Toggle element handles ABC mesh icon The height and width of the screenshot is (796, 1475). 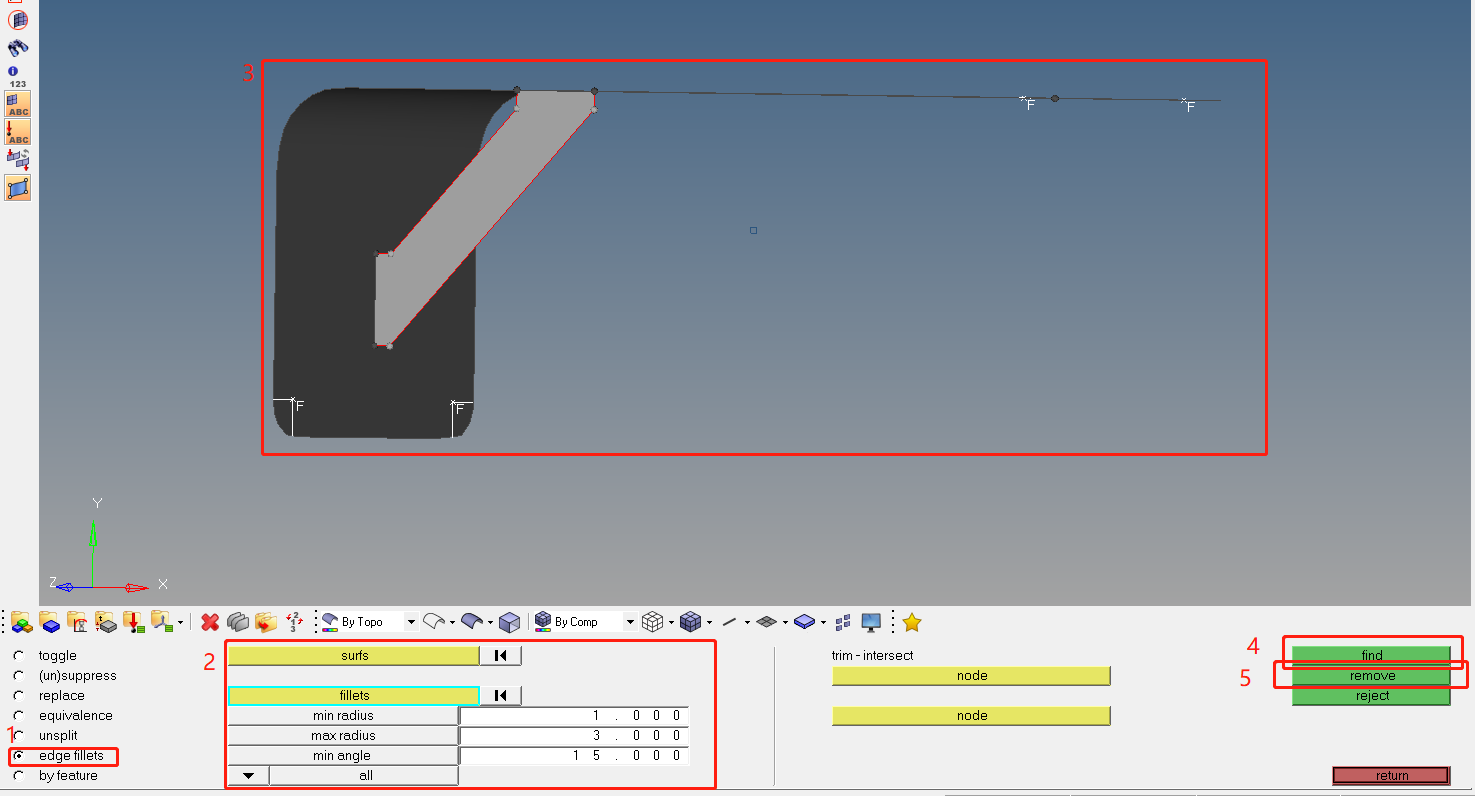(x=18, y=103)
